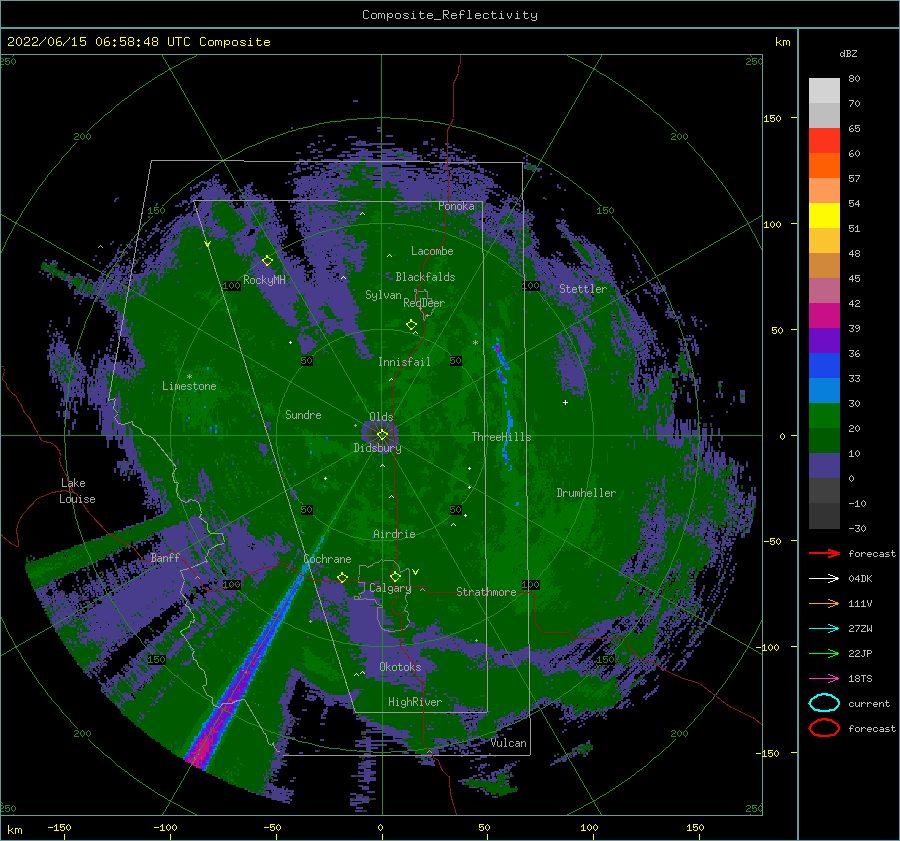900x841 pixels.
Task: Click the orange 111V arrow icon
Action: pyautogui.click(x=824, y=603)
